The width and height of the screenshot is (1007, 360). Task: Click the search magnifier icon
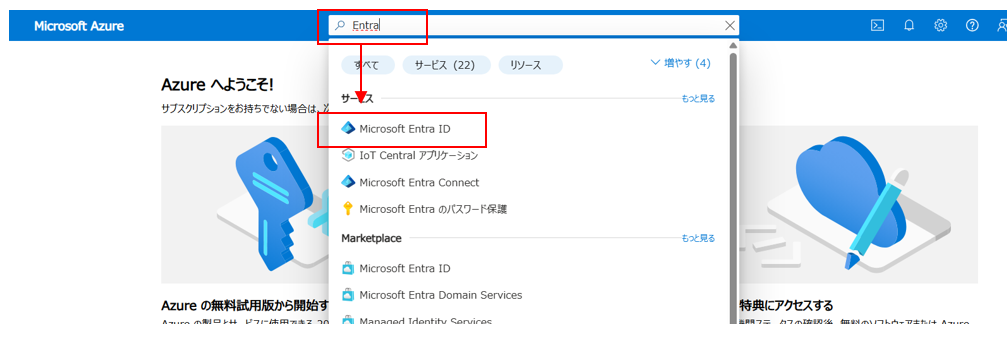point(340,25)
